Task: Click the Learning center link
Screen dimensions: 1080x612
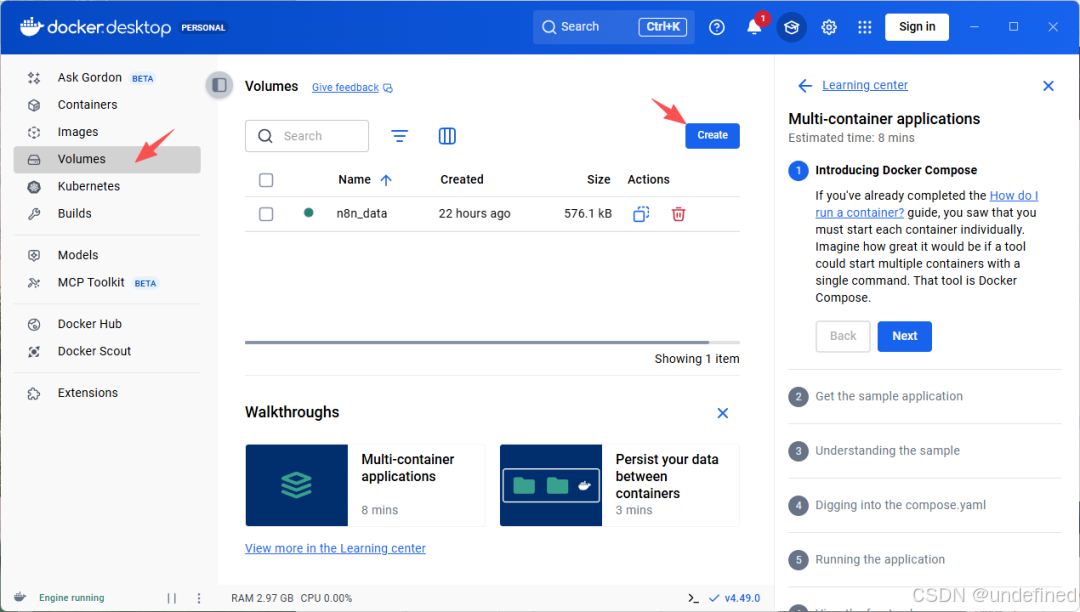Action: click(865, 85)
